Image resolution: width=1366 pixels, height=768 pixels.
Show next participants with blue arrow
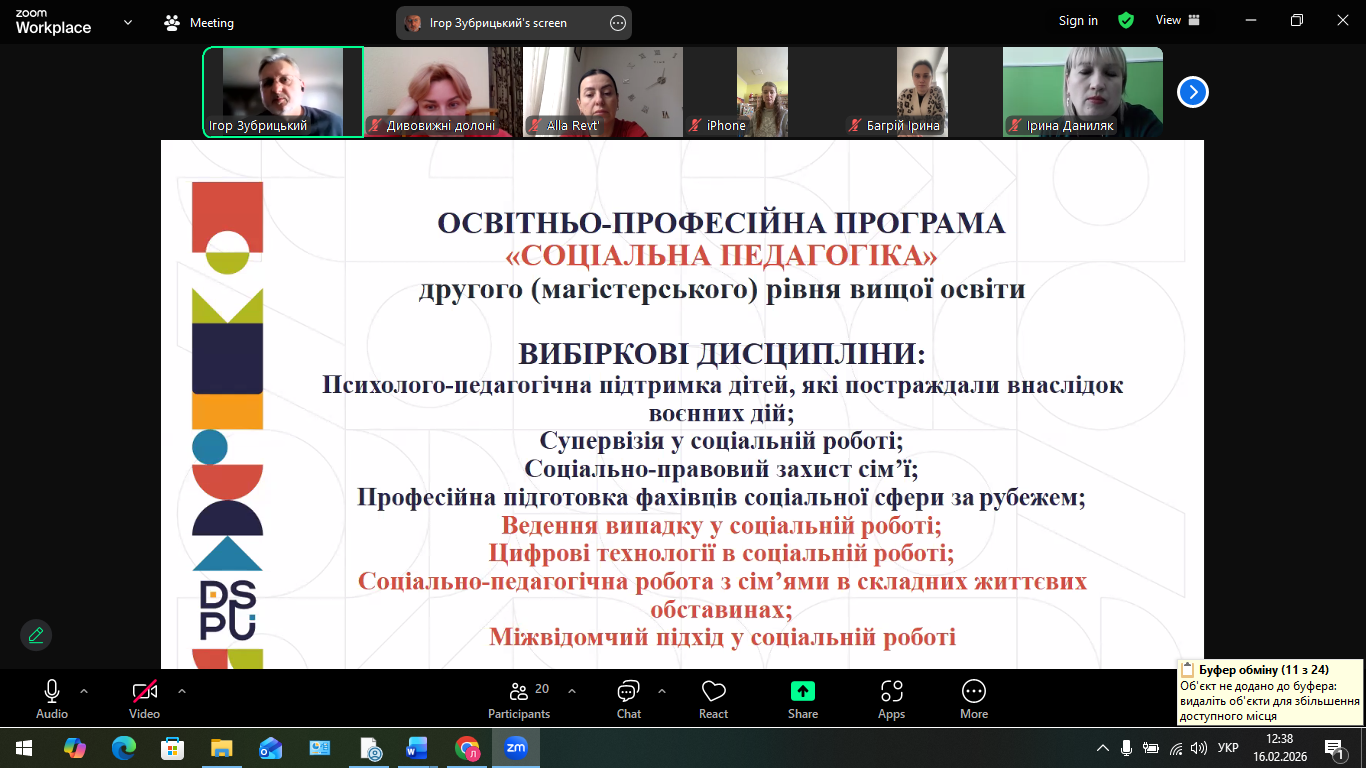tap(1192, 92)
